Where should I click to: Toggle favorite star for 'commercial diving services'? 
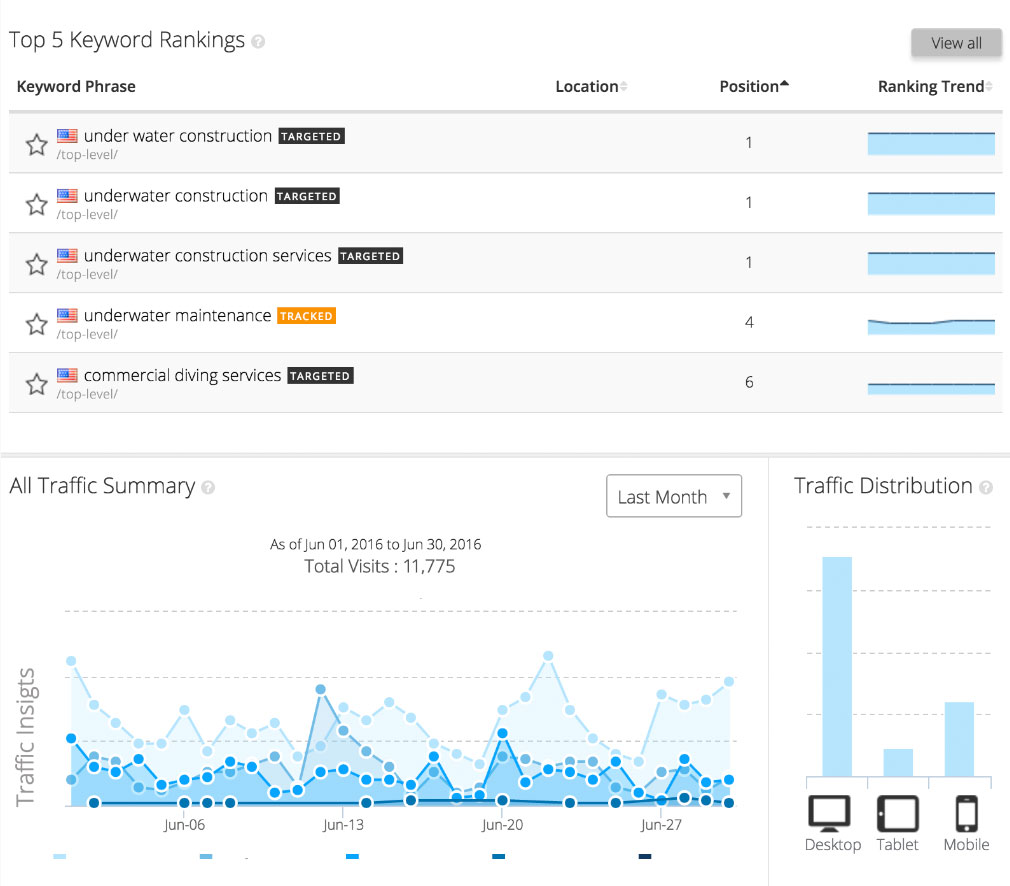(37, 384)
